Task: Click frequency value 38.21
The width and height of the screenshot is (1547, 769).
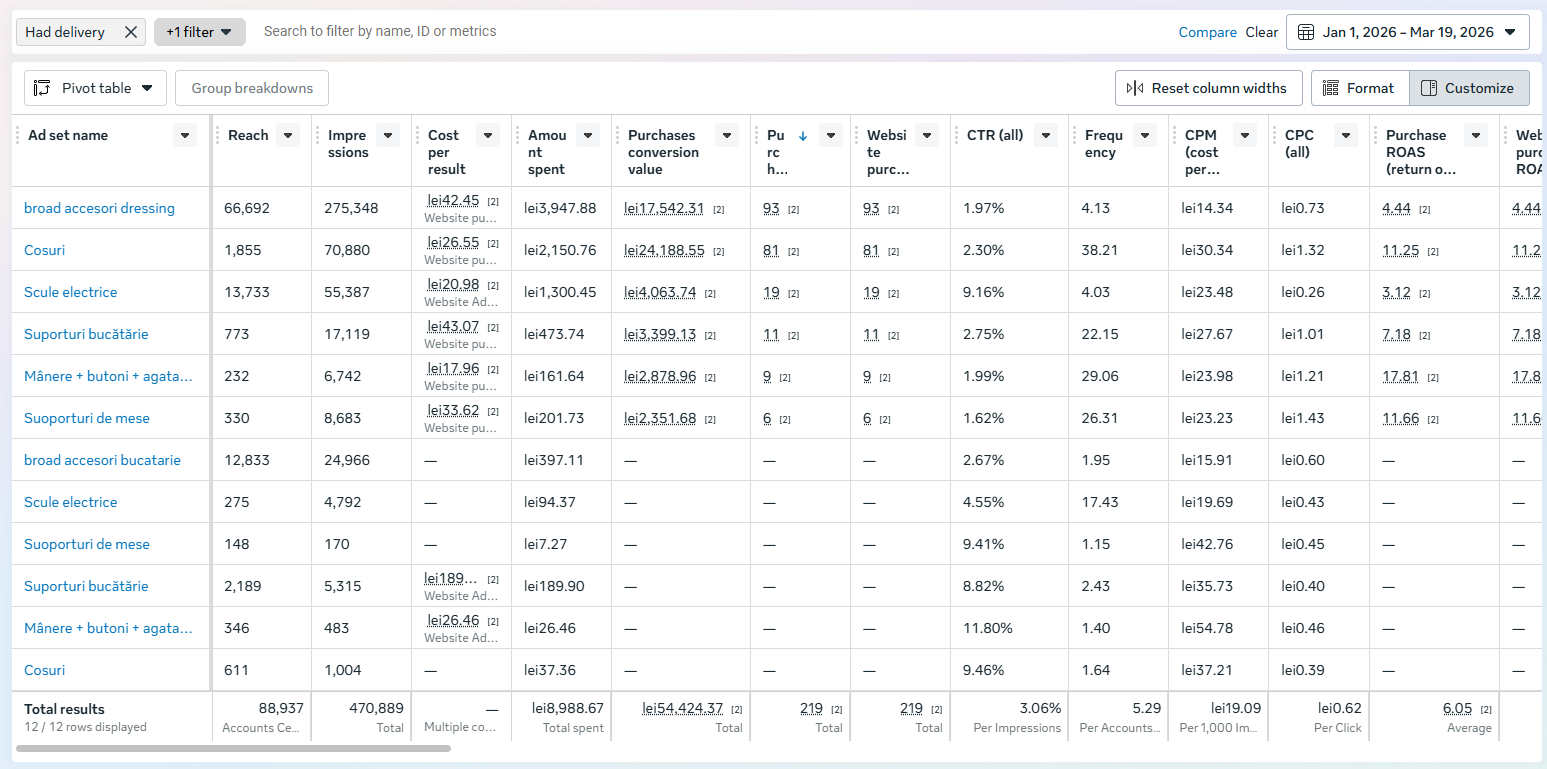Action: pyautogui.click(x=1100, y=250)
